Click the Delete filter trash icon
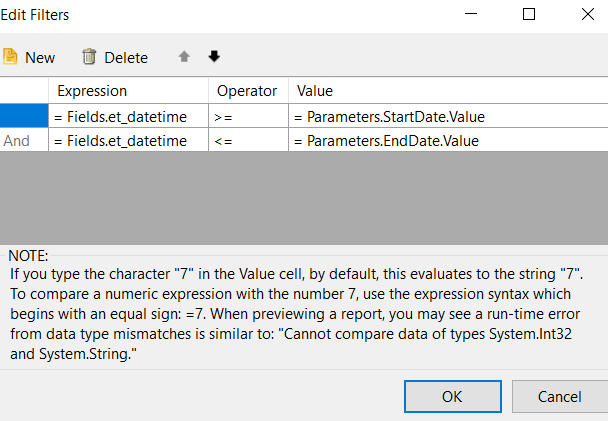The image size is (608, 421). coord(90,57)
